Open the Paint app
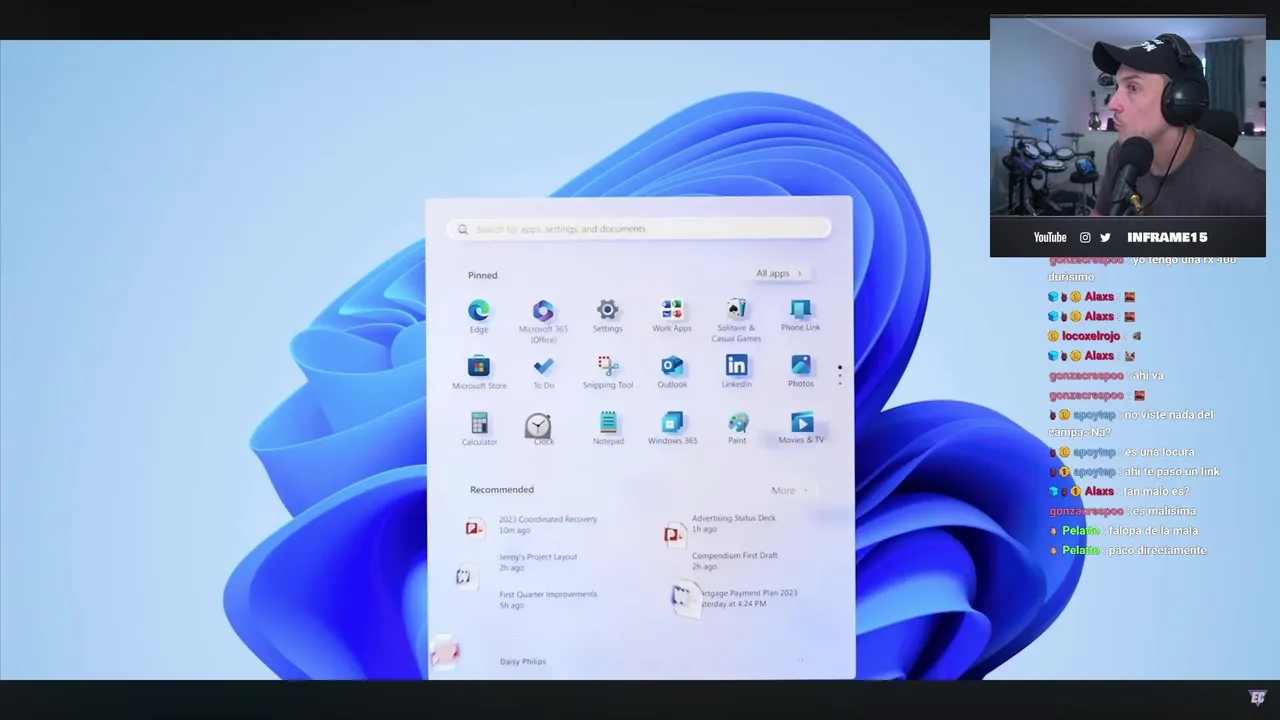This screenshot has width=1280, height=720. (x=737, y=429)
